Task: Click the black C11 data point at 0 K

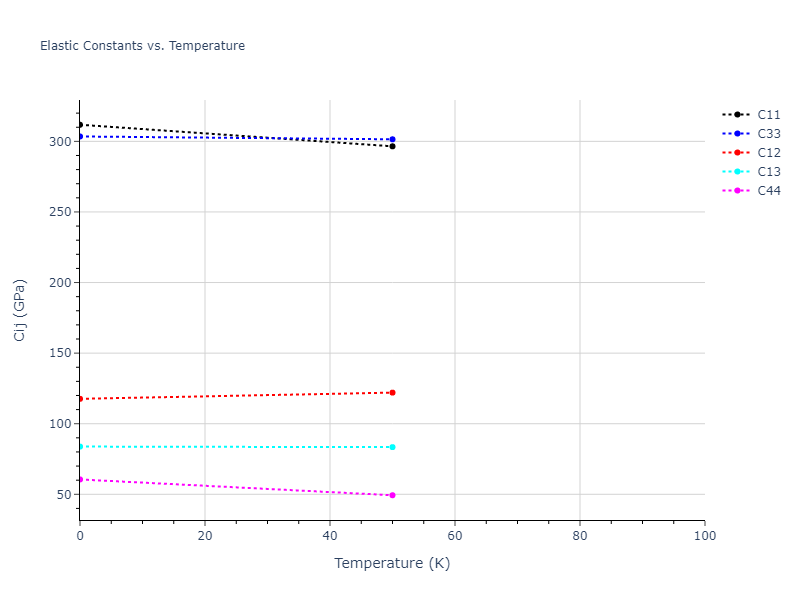Action: pos(80,125)
